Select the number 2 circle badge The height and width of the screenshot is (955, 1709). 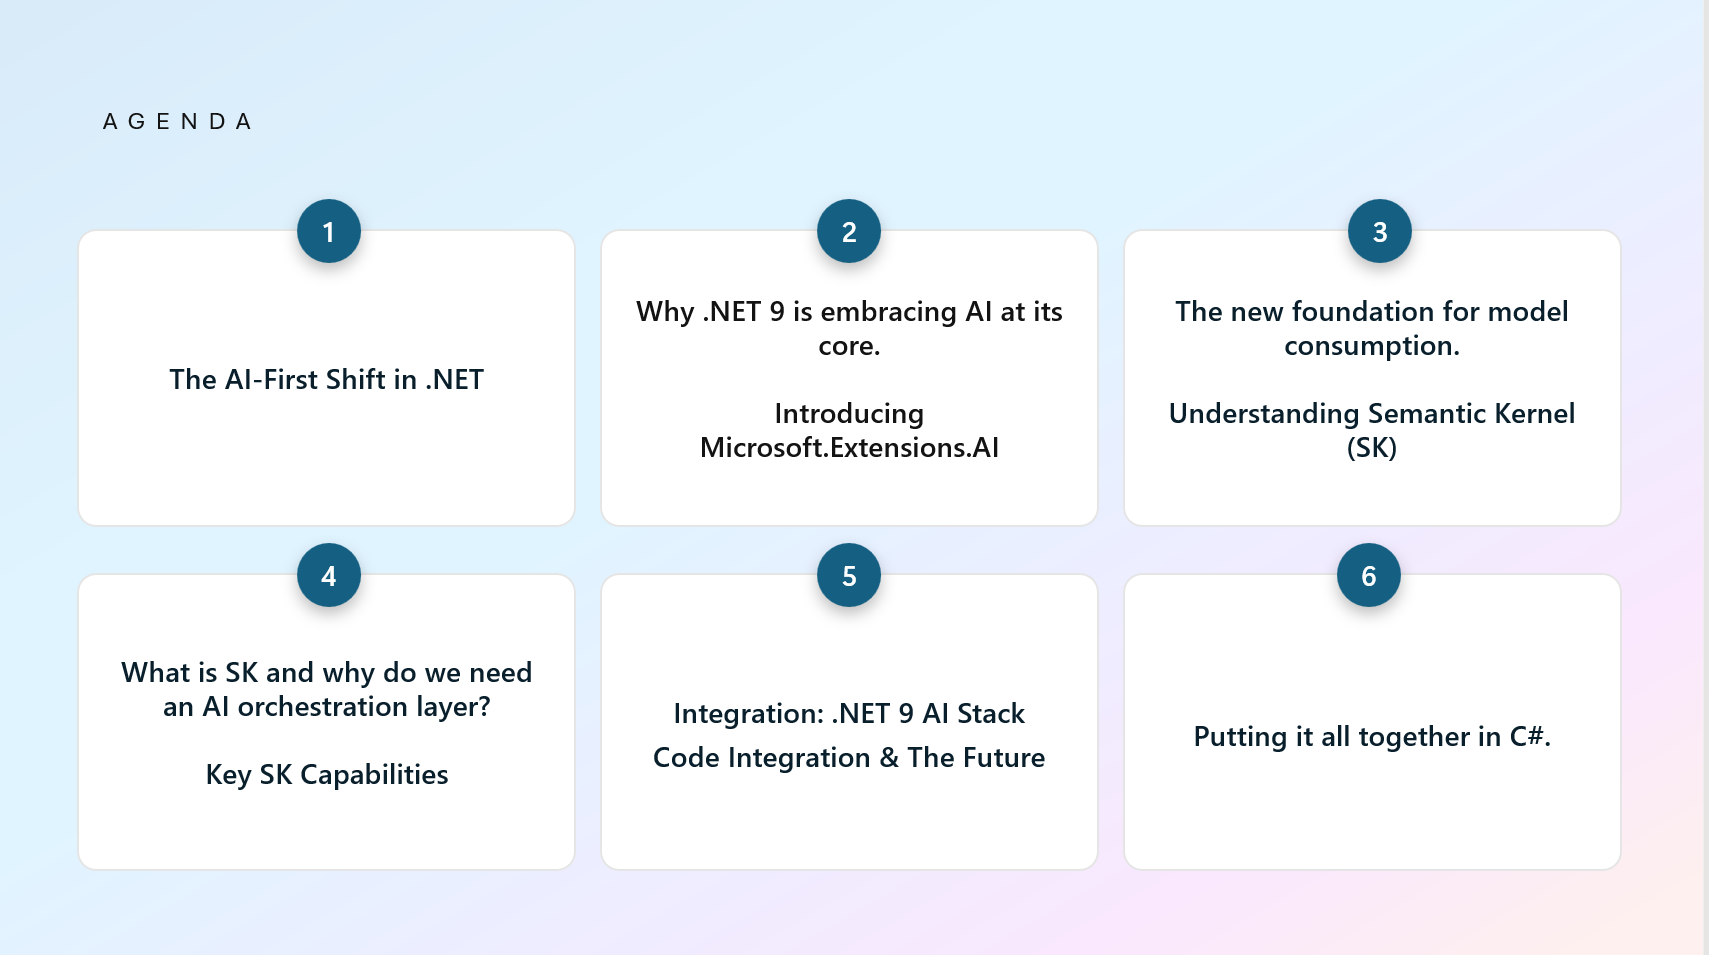pos(848,232)
